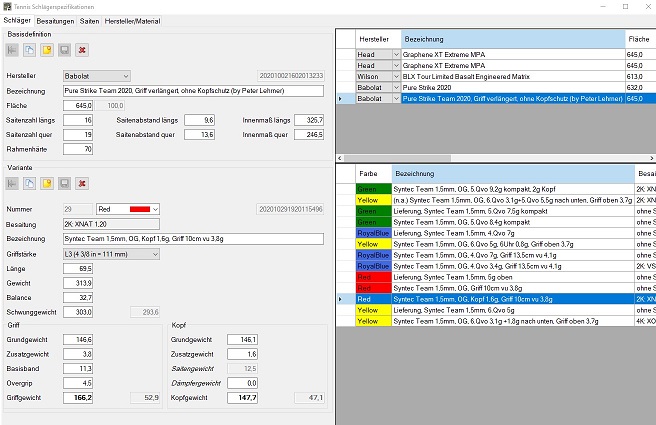The image size is (656, 425).
Task: Switch to the Besaitungen tab
Action: pyautogui.click(x=55, y=20)
